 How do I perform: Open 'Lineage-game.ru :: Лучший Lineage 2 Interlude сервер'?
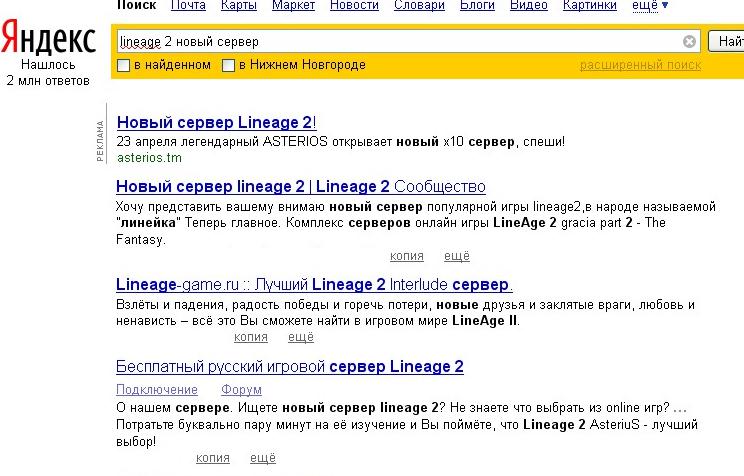314,284
